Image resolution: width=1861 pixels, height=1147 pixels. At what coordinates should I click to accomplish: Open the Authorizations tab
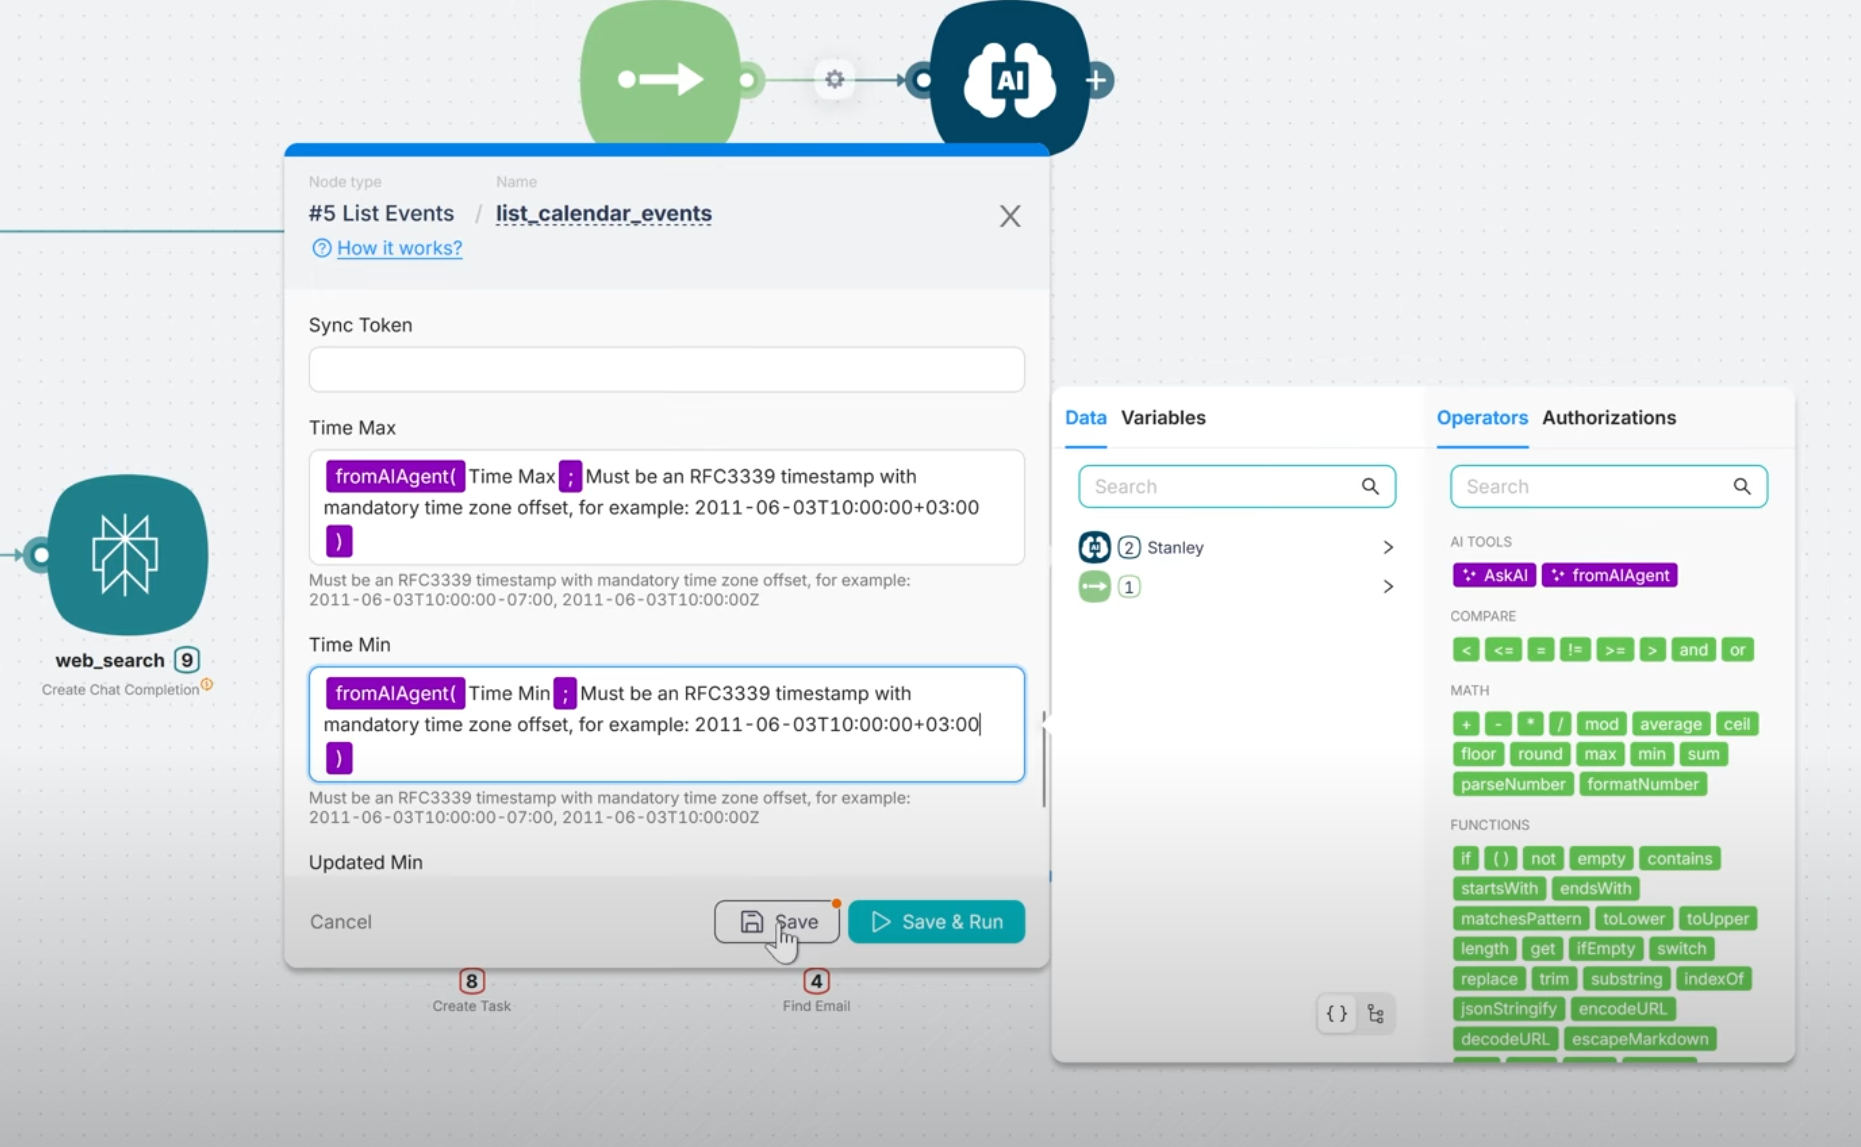(1608, 418)
